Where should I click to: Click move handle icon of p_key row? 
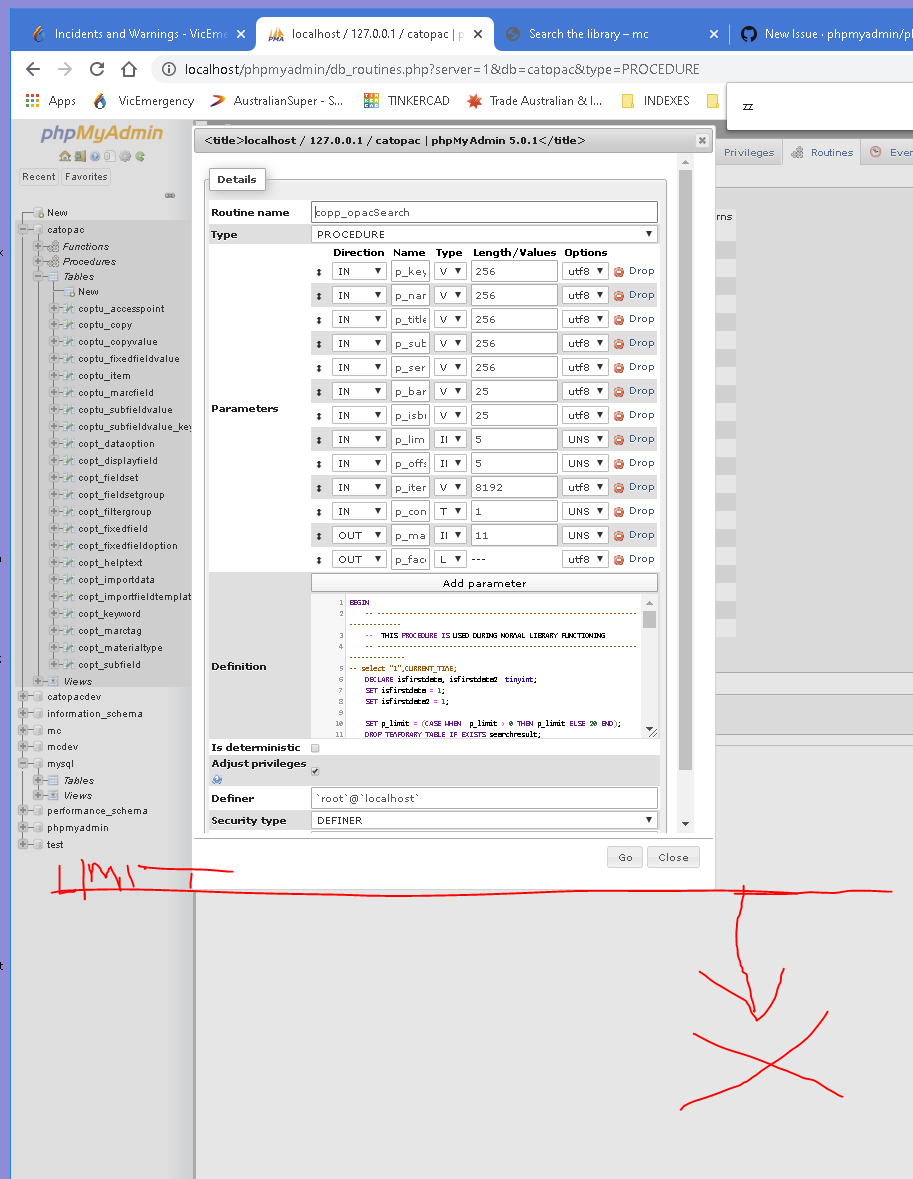pyautogui.click(x=319, y=272)
